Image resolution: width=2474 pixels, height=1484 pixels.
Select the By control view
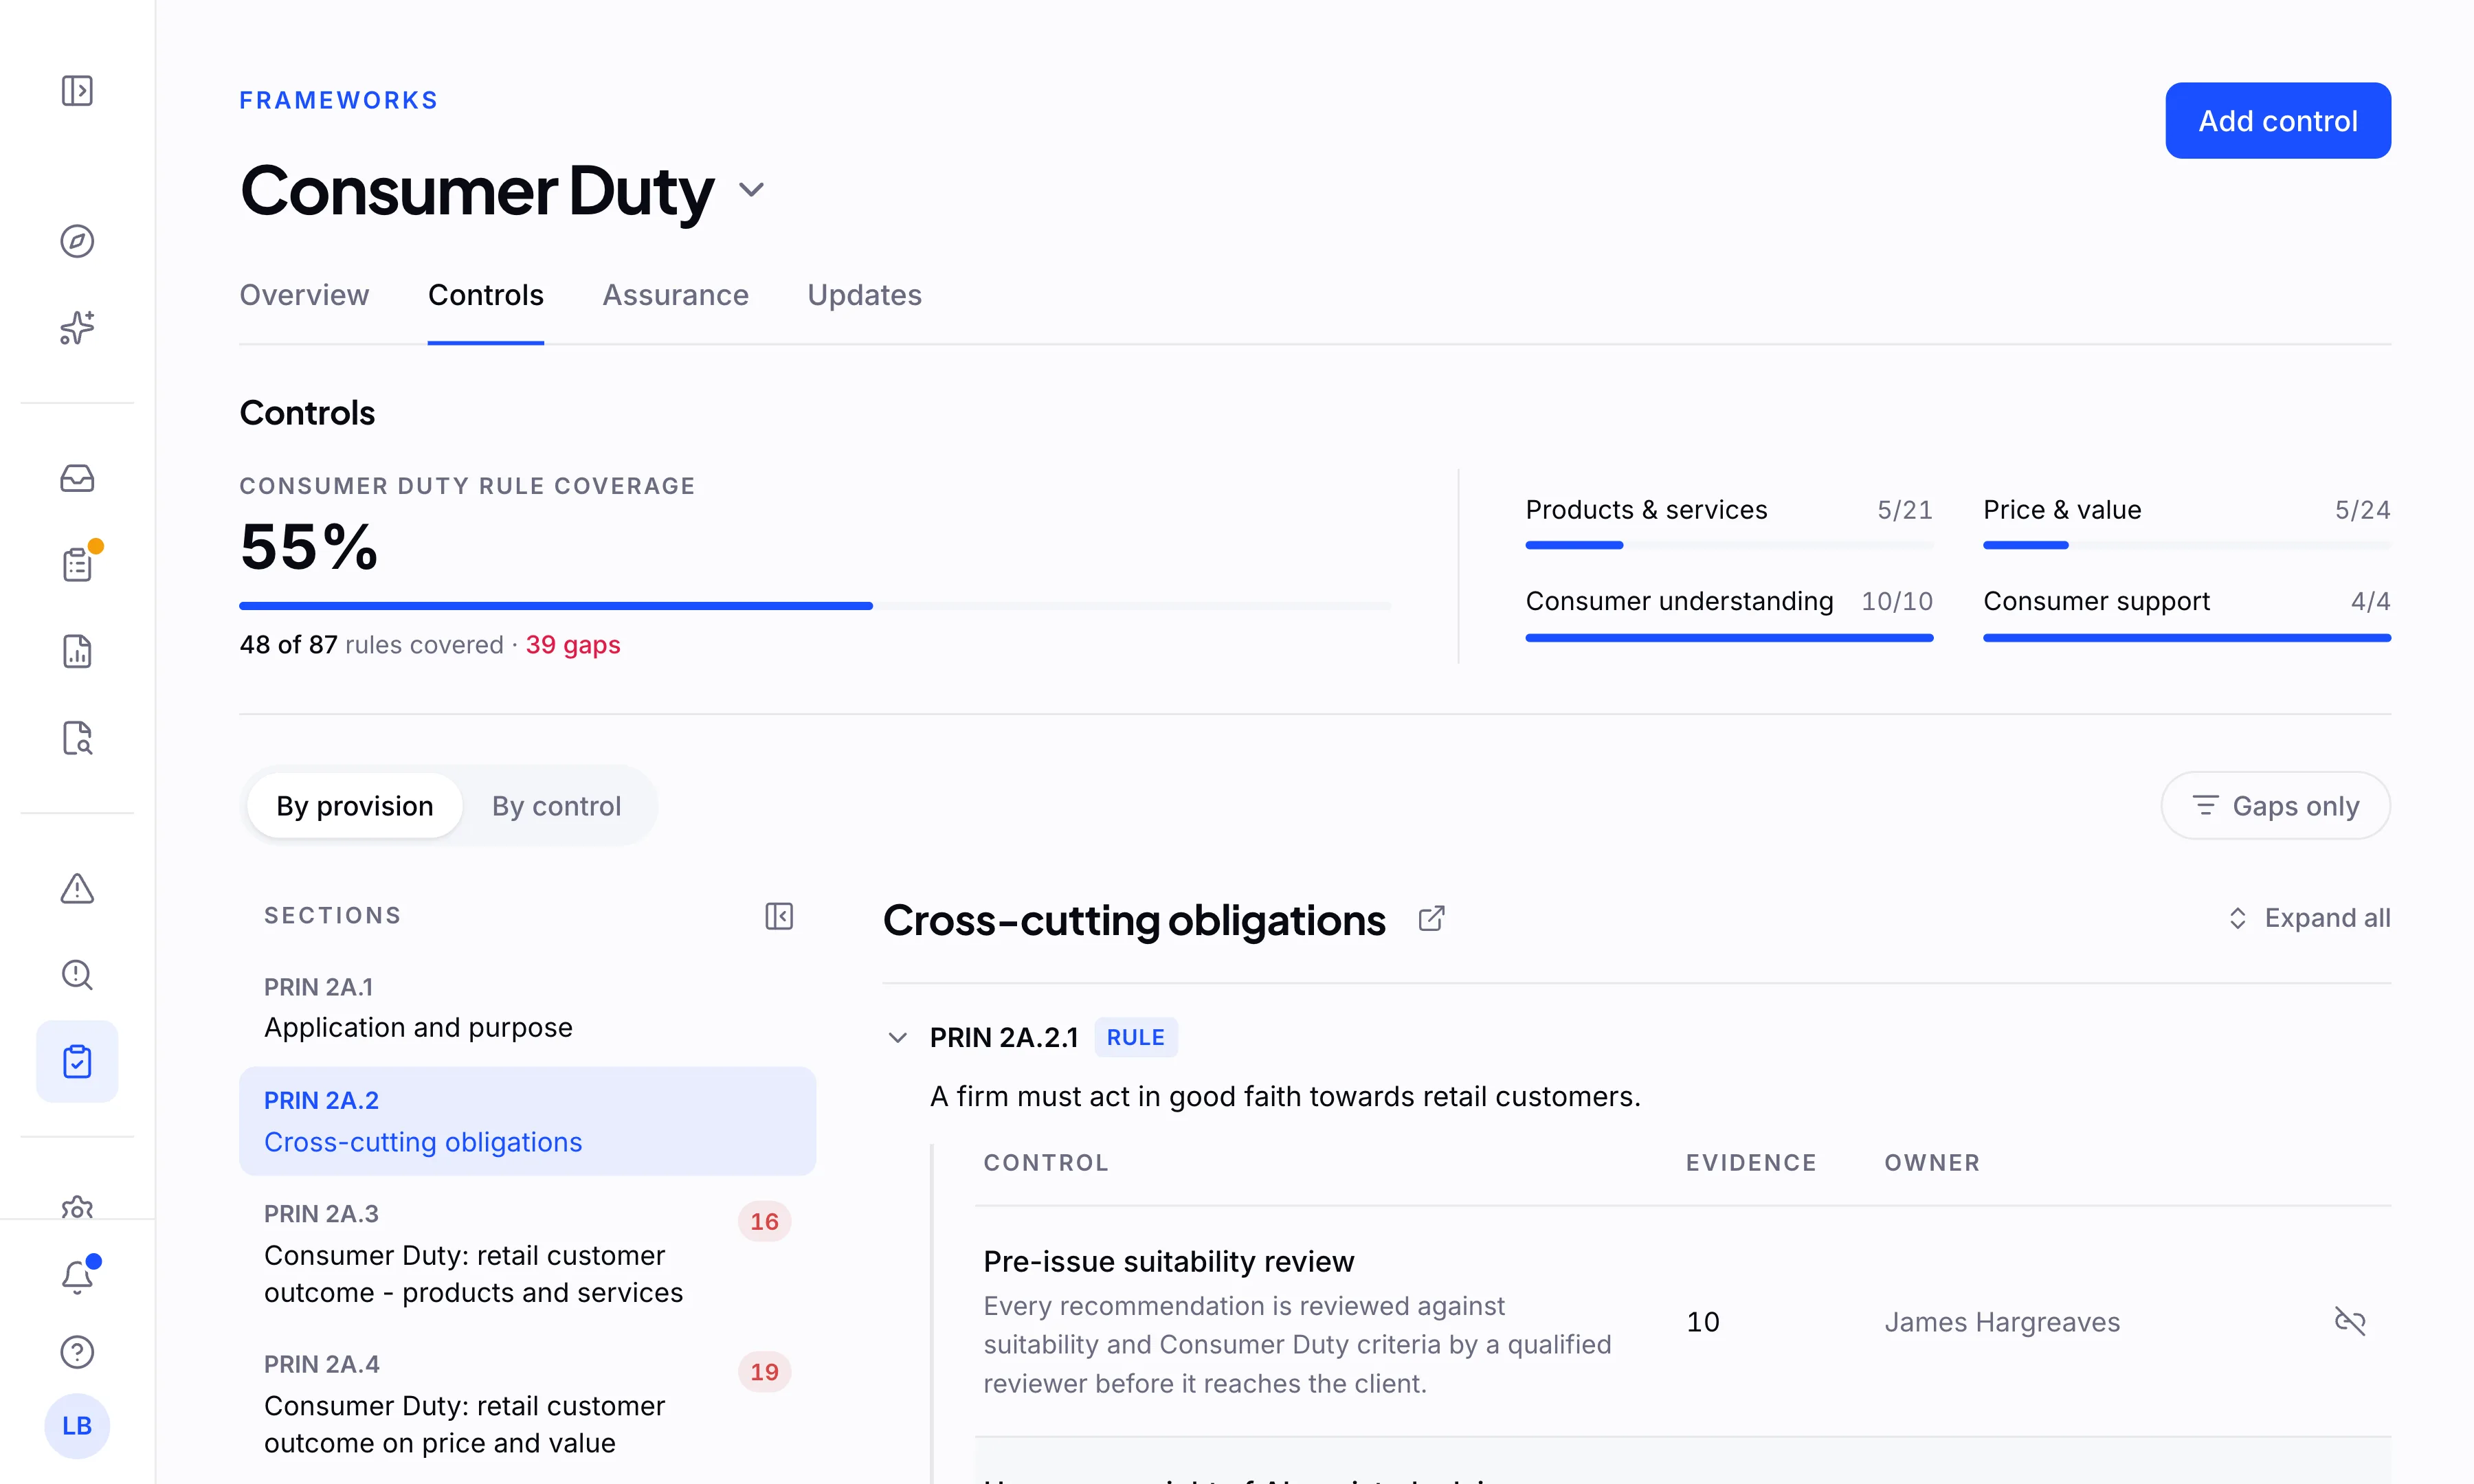556,806
